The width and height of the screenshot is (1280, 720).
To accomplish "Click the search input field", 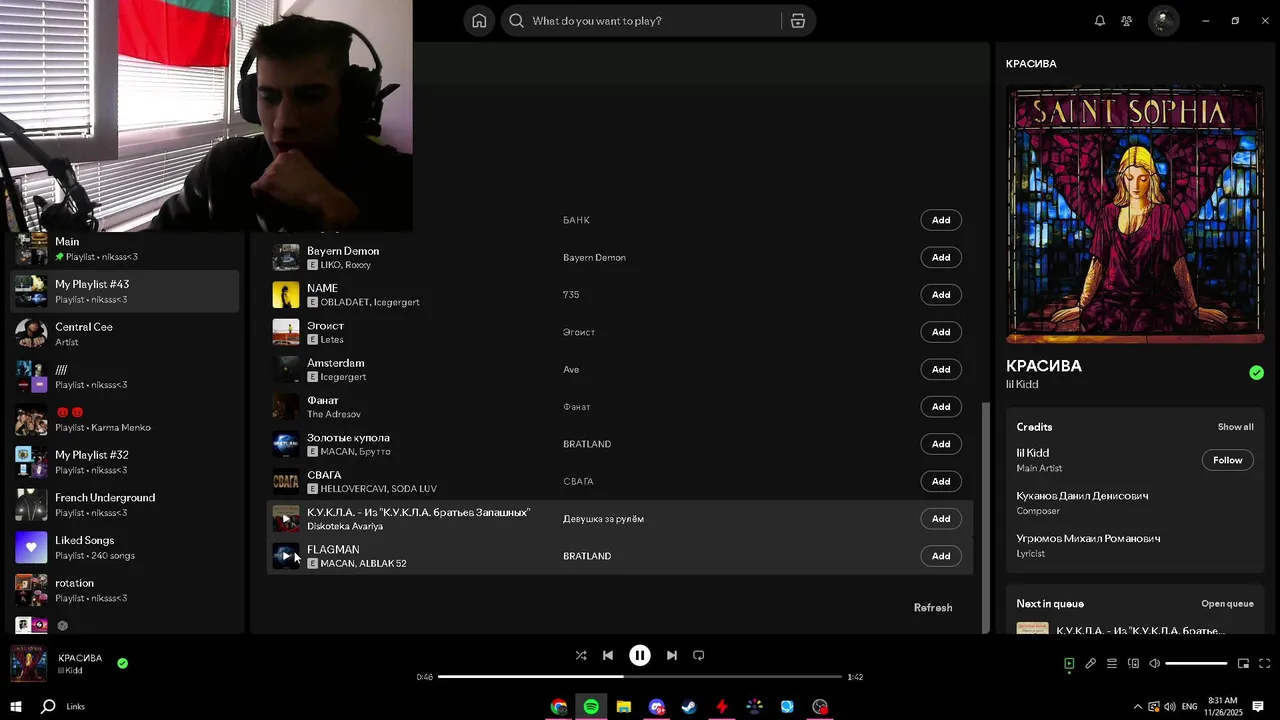I will [x=652, y=21].
